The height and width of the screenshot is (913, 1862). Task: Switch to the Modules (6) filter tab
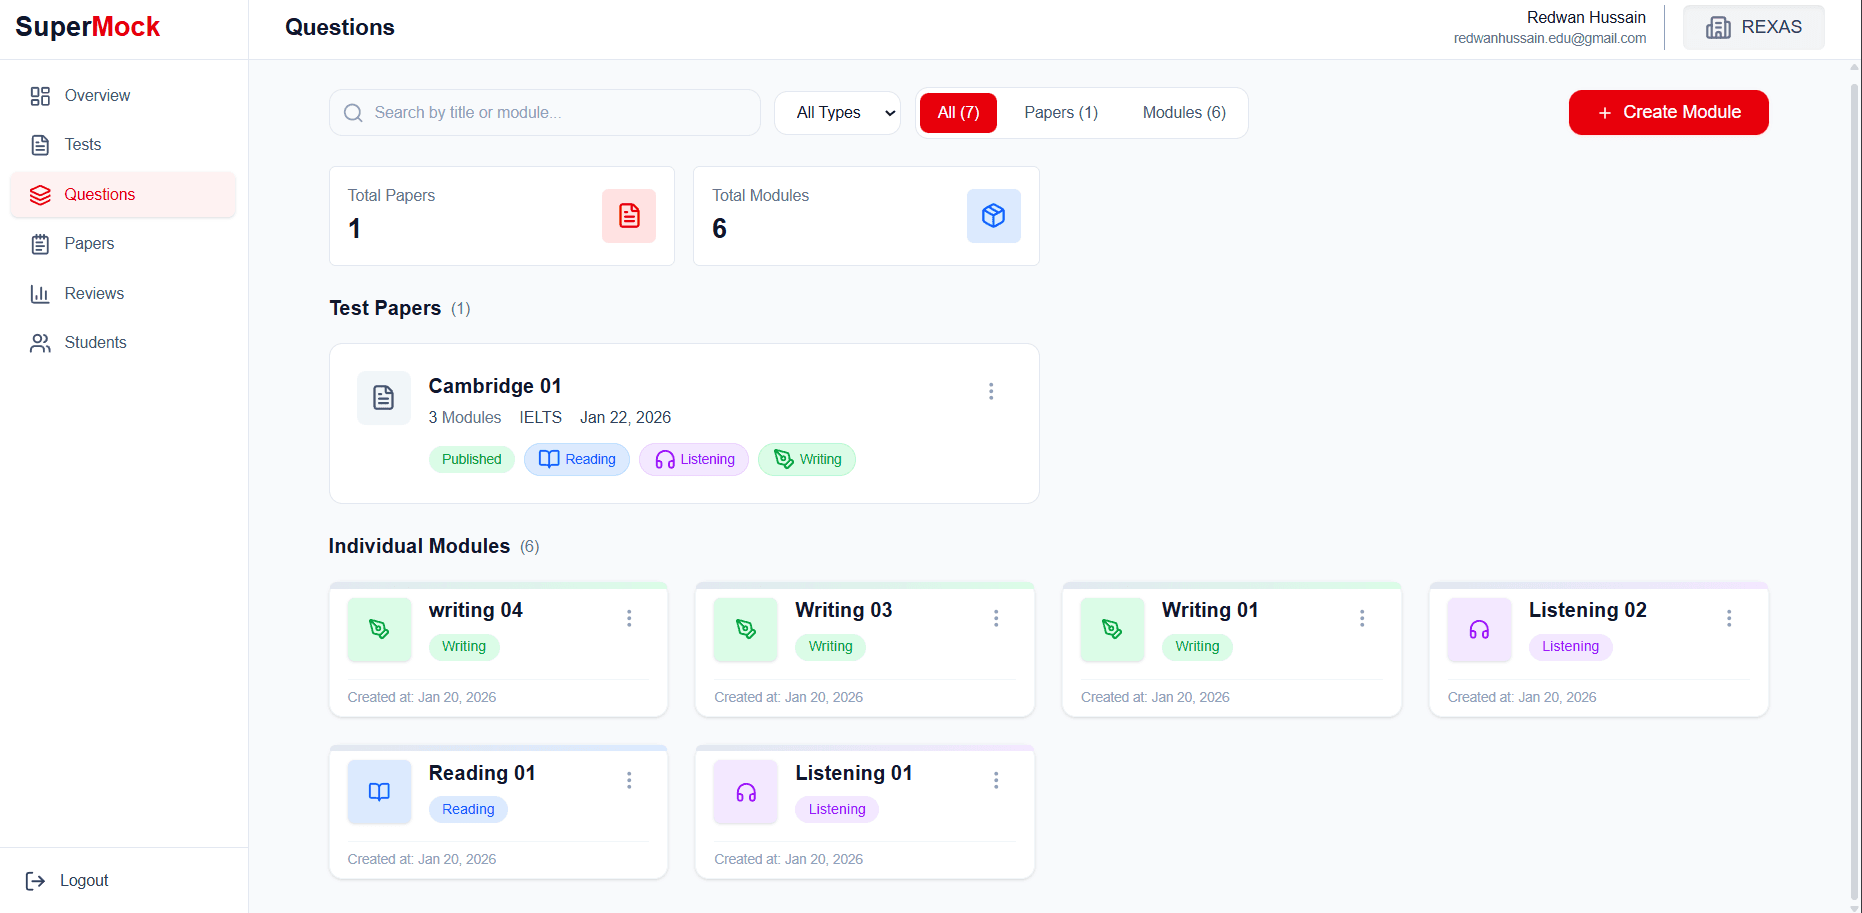1184,112
